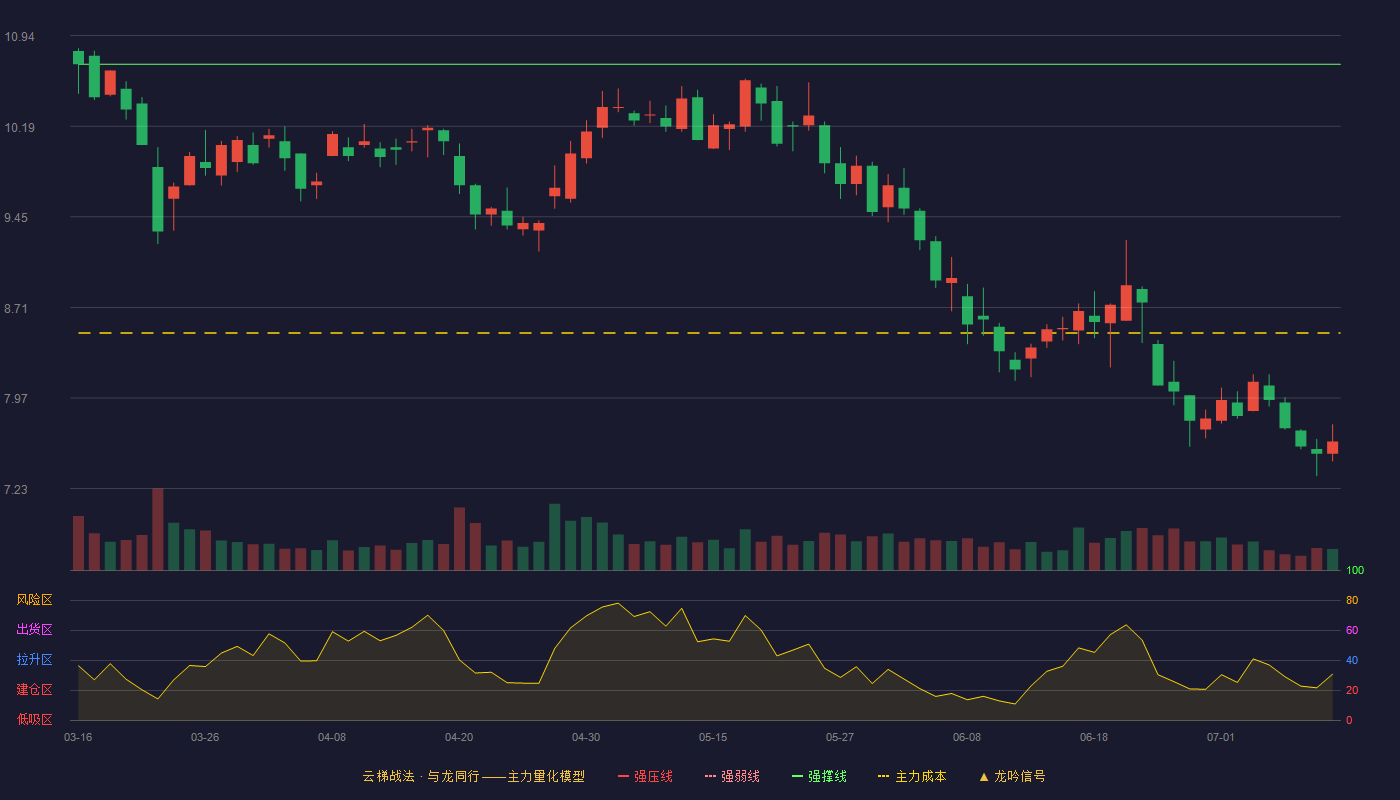Click the pink dotted icon beside 强弱线

coord(710,776)
